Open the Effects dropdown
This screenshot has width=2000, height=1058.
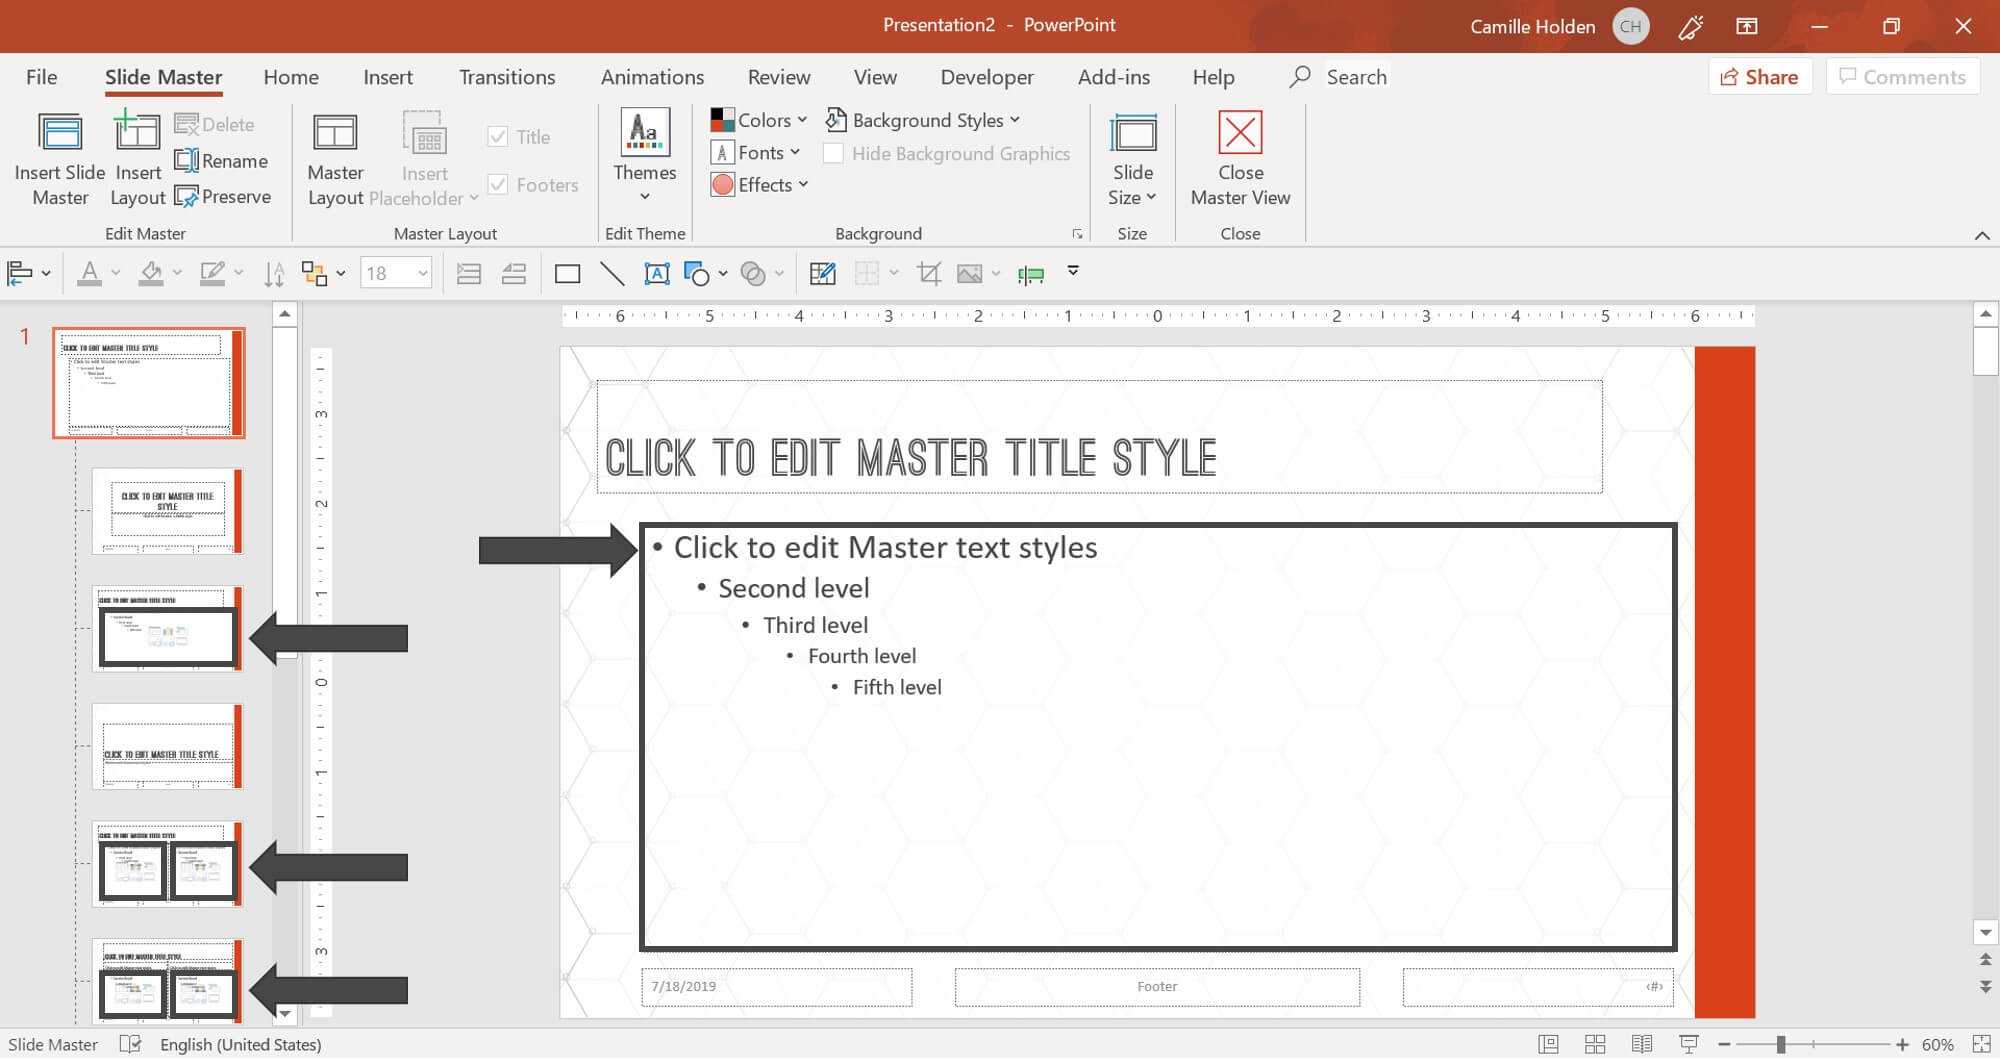pyautogui.click(x=760, y=184)
